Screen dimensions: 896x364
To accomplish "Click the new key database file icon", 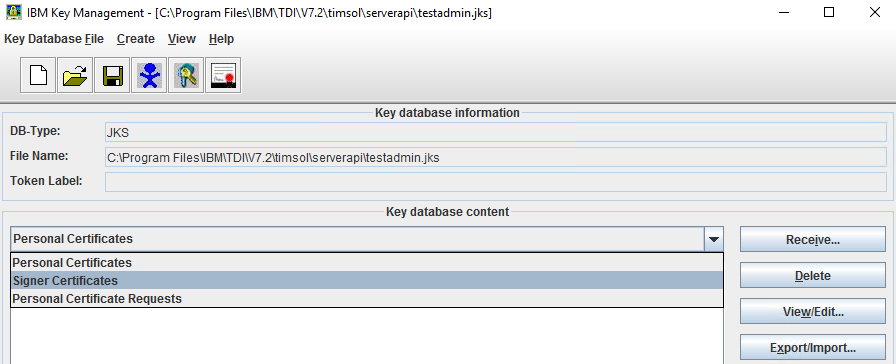I will click(x=38, y=75).
